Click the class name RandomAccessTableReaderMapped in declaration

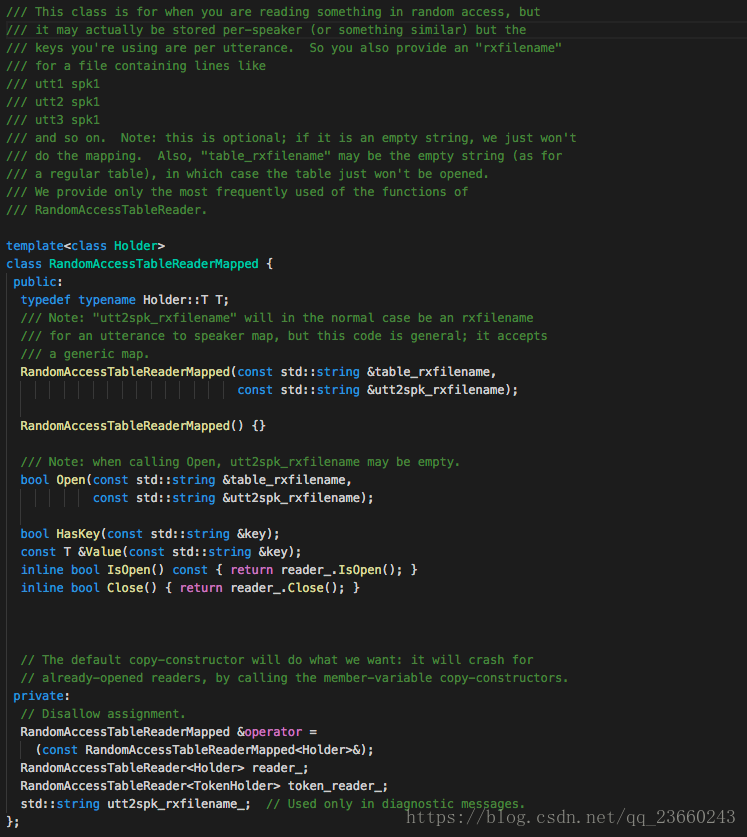[x=154, y=264]
